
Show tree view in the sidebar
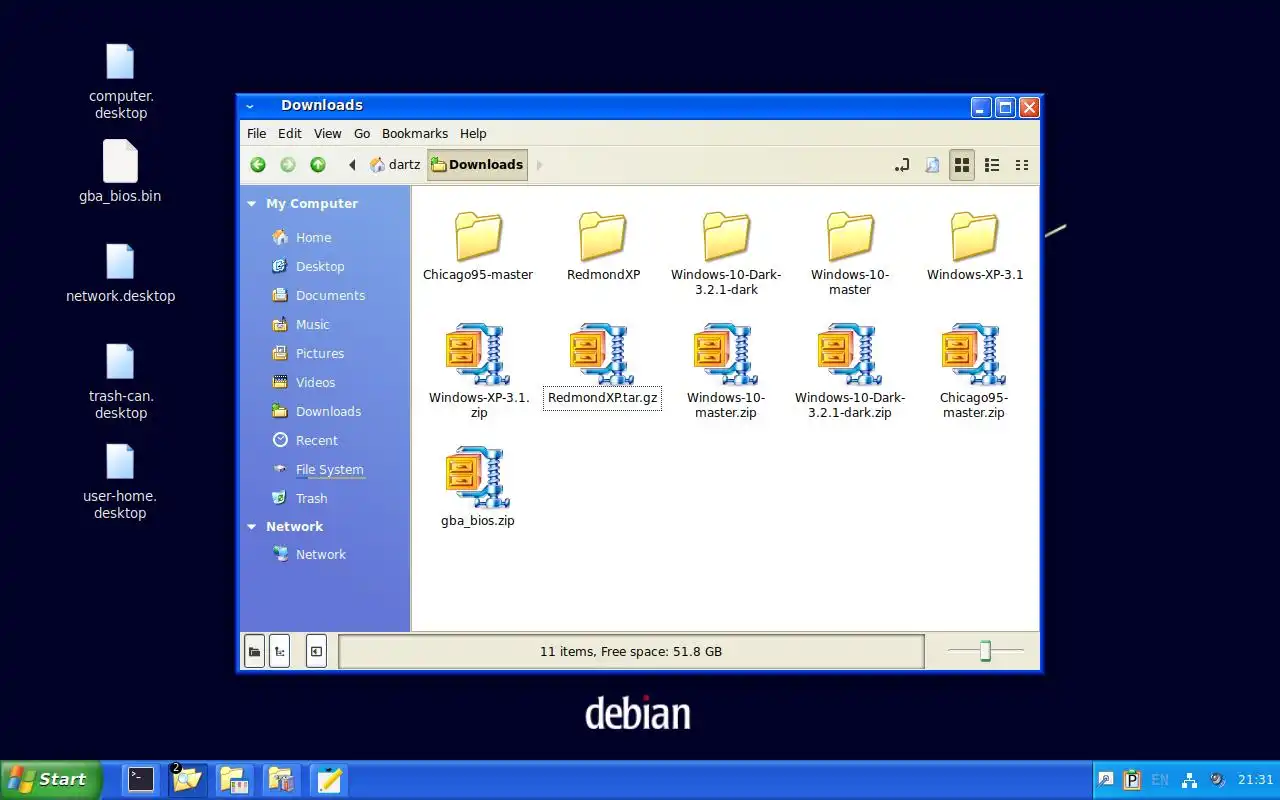(x=279, y=652)
